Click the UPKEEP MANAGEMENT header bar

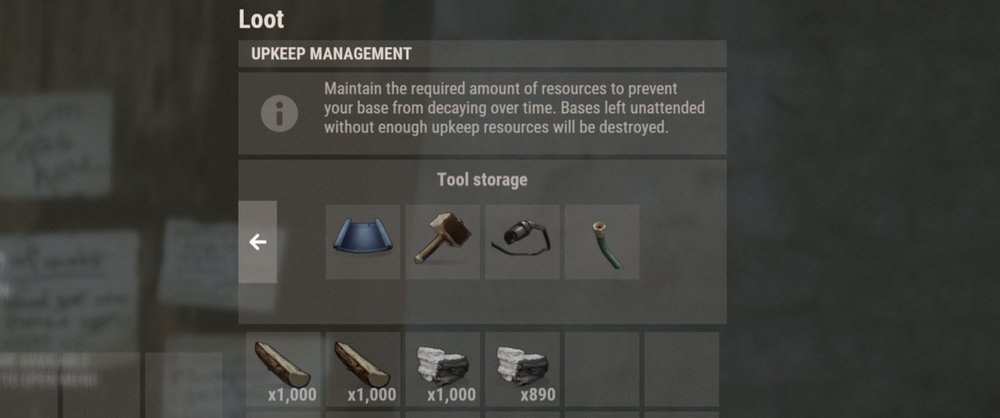point(482,54)
